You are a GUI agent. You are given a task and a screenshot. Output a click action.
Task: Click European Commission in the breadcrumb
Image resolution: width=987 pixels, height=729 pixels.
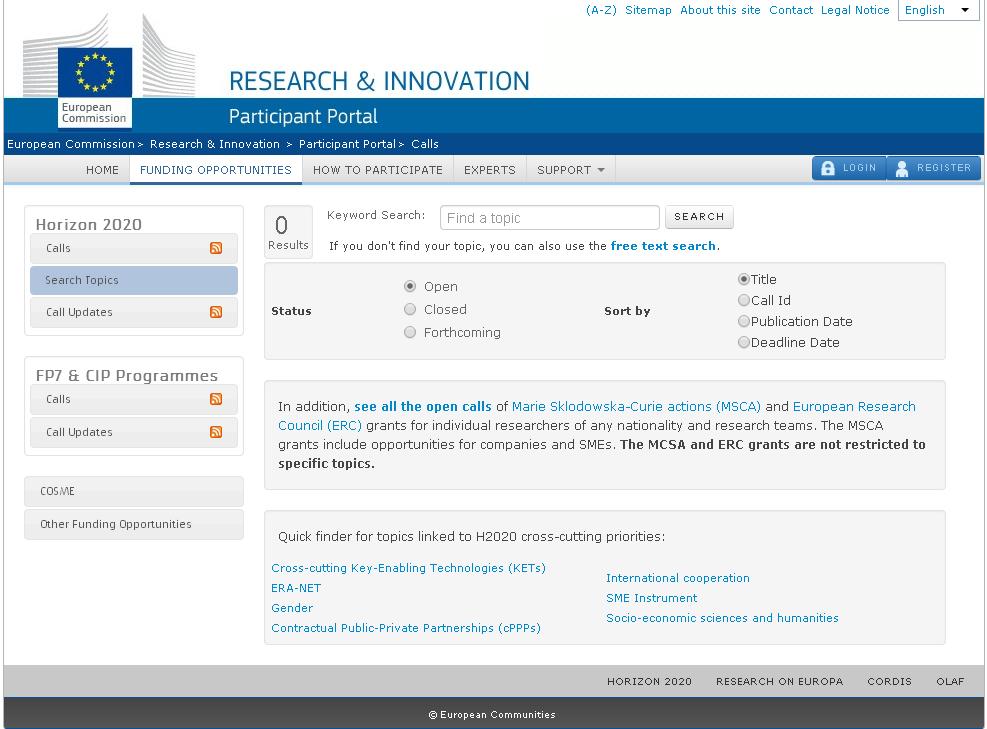click(x=70, y=144)
